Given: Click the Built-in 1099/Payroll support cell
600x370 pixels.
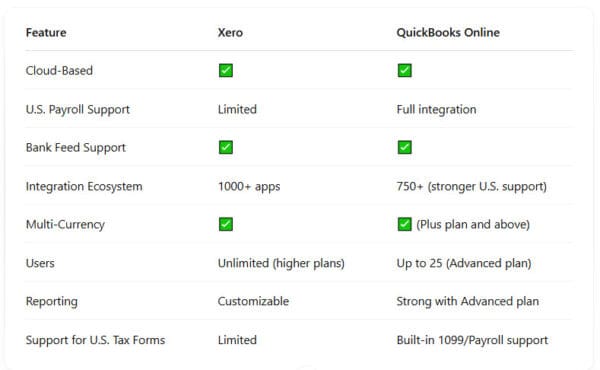Looking at the screenshot, I should pyautogui.click(x=472, y=340).
